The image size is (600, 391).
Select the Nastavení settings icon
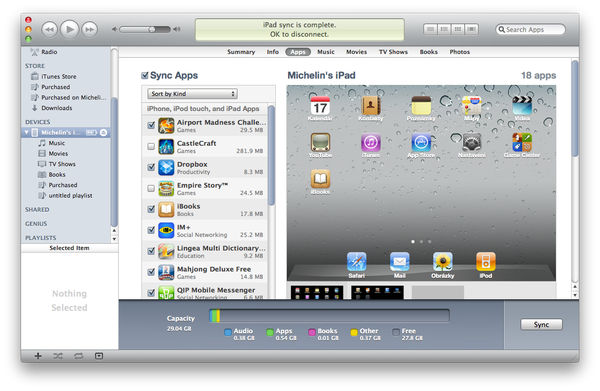(x=471, y=143)
